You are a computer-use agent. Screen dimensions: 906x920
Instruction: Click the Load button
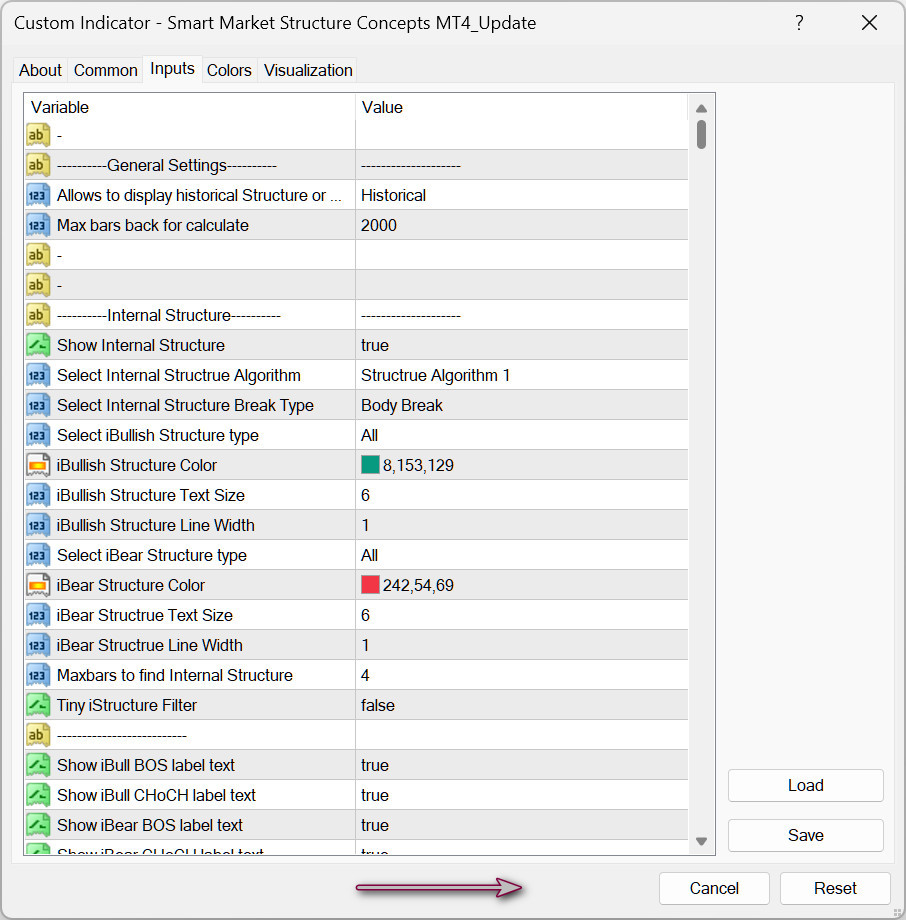click(x=806, y=785)
